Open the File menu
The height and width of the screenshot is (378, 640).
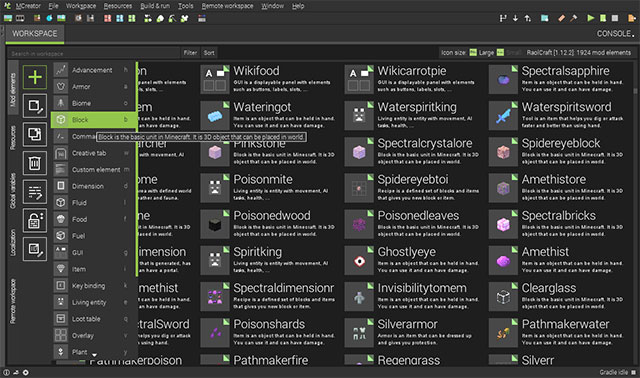click(53, 6)
